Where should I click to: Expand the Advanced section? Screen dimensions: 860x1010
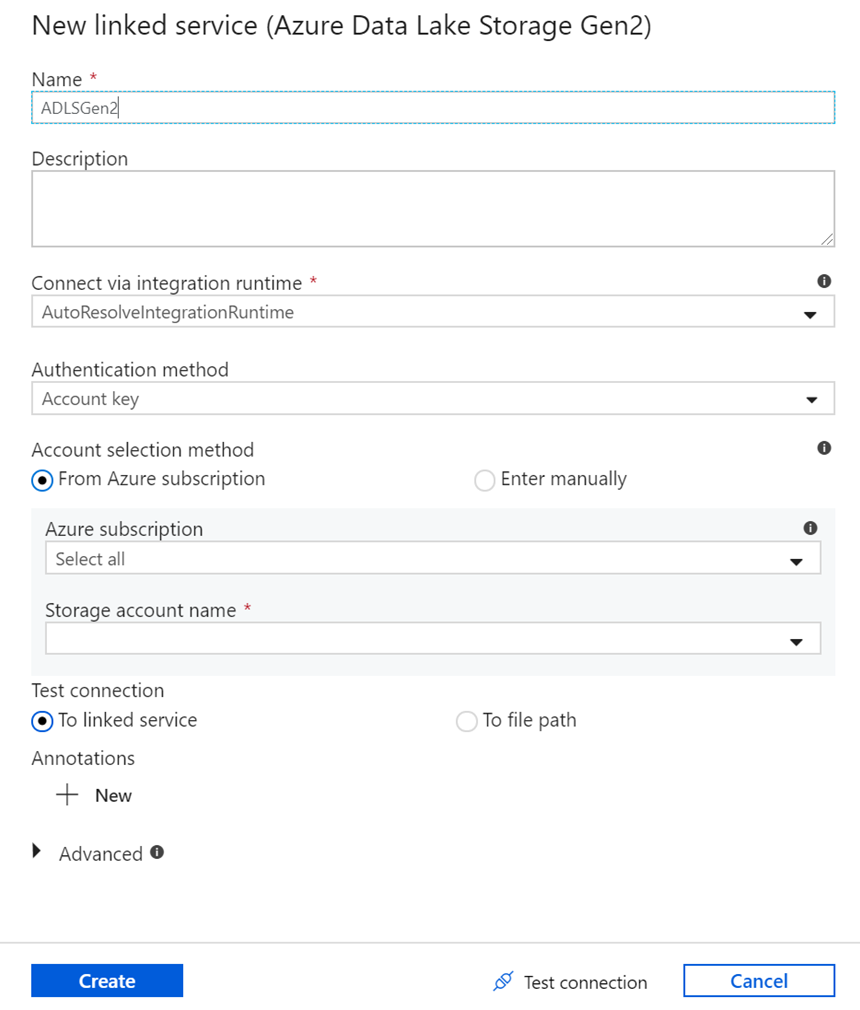pyautogui.click(x=37, y=852)
